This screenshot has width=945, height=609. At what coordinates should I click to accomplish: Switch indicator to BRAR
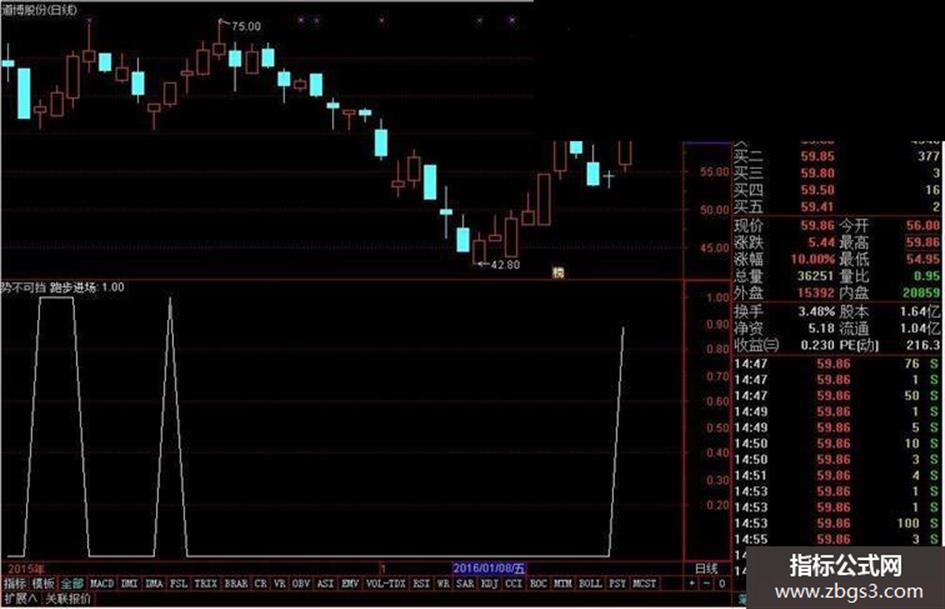pyautogui.click(x=236, y=584)
